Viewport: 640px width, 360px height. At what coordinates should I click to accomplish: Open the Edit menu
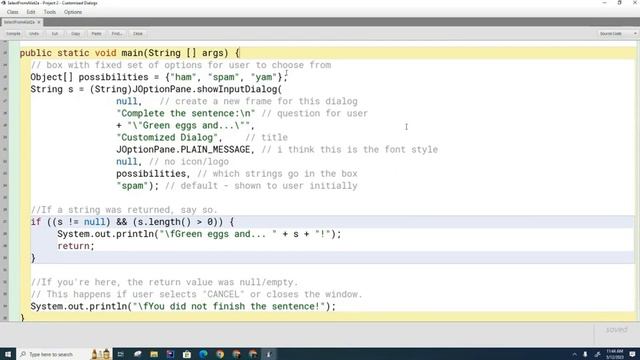[x=31, y=12]
